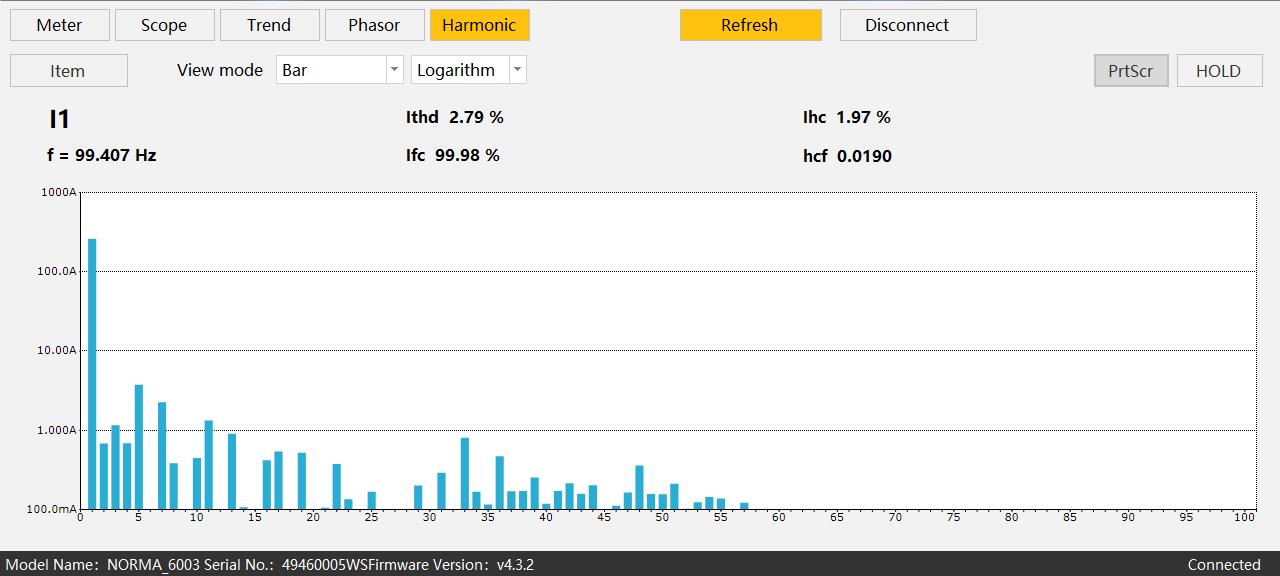Expand the Bar view mode dropdown arrow
This screenshot has height=576, width=1280.
tap(394, 70)
